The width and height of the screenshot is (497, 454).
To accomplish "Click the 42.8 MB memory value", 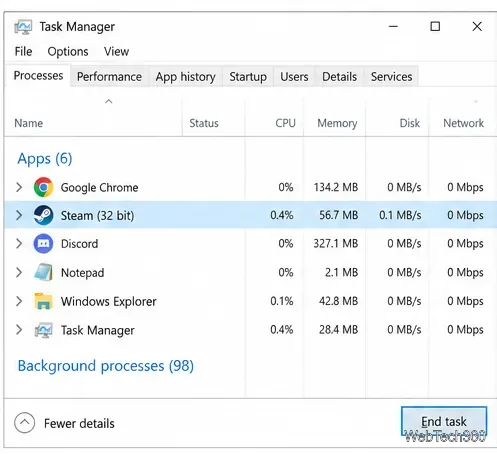I will (339, 301).
